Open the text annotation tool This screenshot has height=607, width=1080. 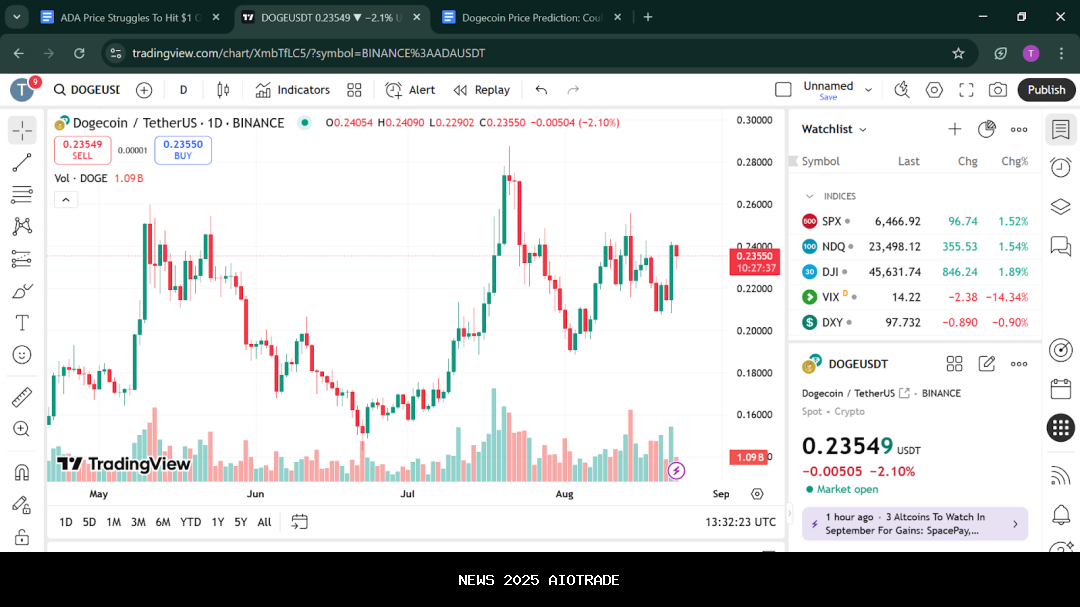22,323
